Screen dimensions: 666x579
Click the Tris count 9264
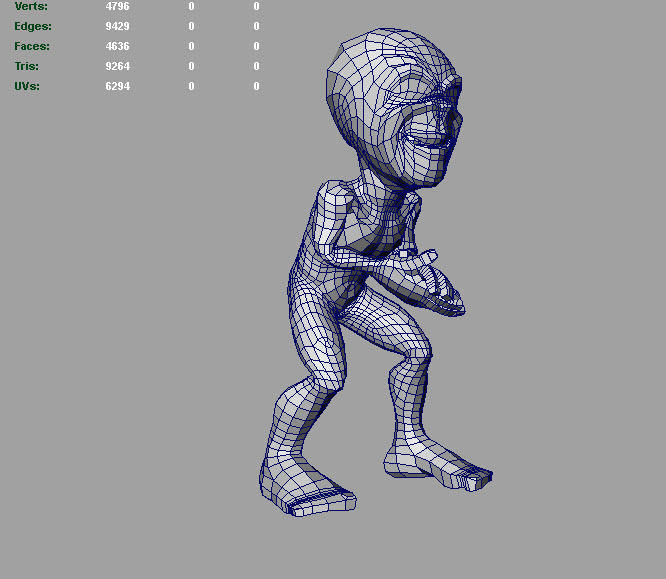click(x=118, y=66)
